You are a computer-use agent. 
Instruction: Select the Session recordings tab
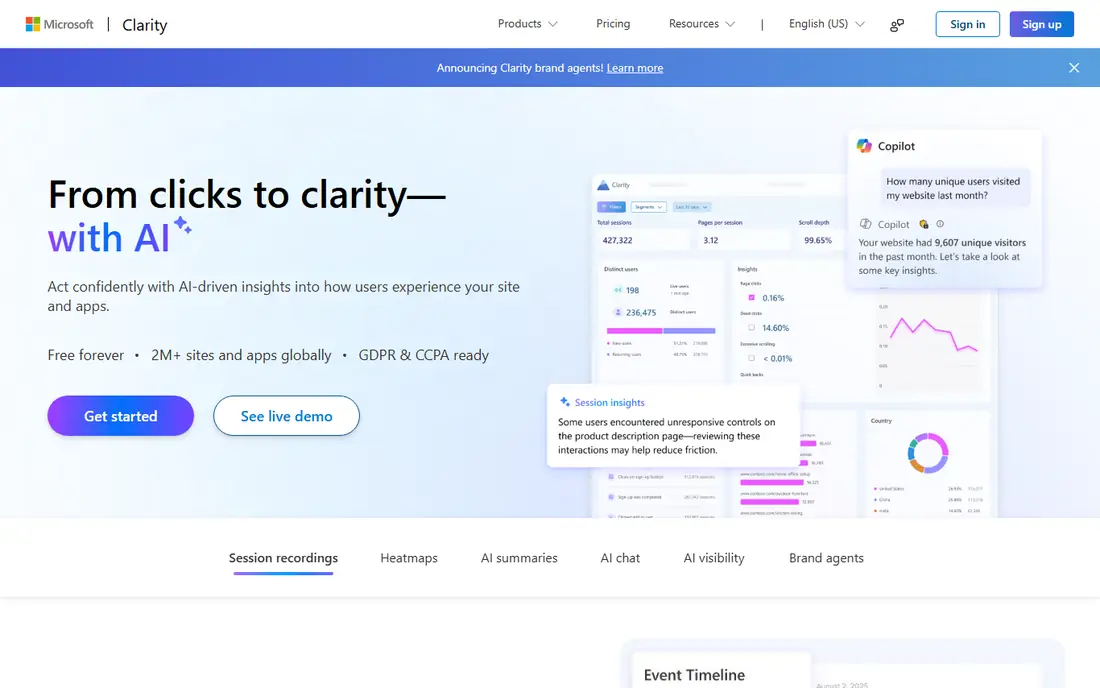[283, 558]
